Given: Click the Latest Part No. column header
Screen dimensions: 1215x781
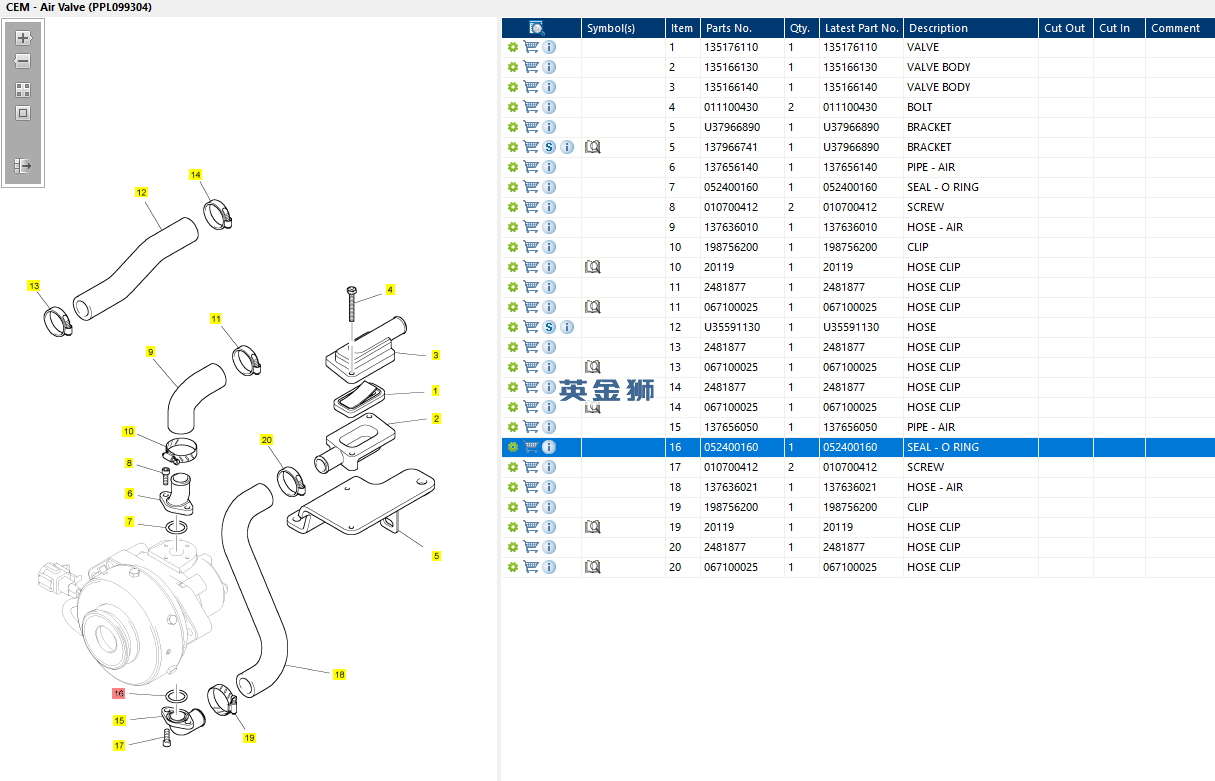Looking at the screenshot, I should coord(861,28).
